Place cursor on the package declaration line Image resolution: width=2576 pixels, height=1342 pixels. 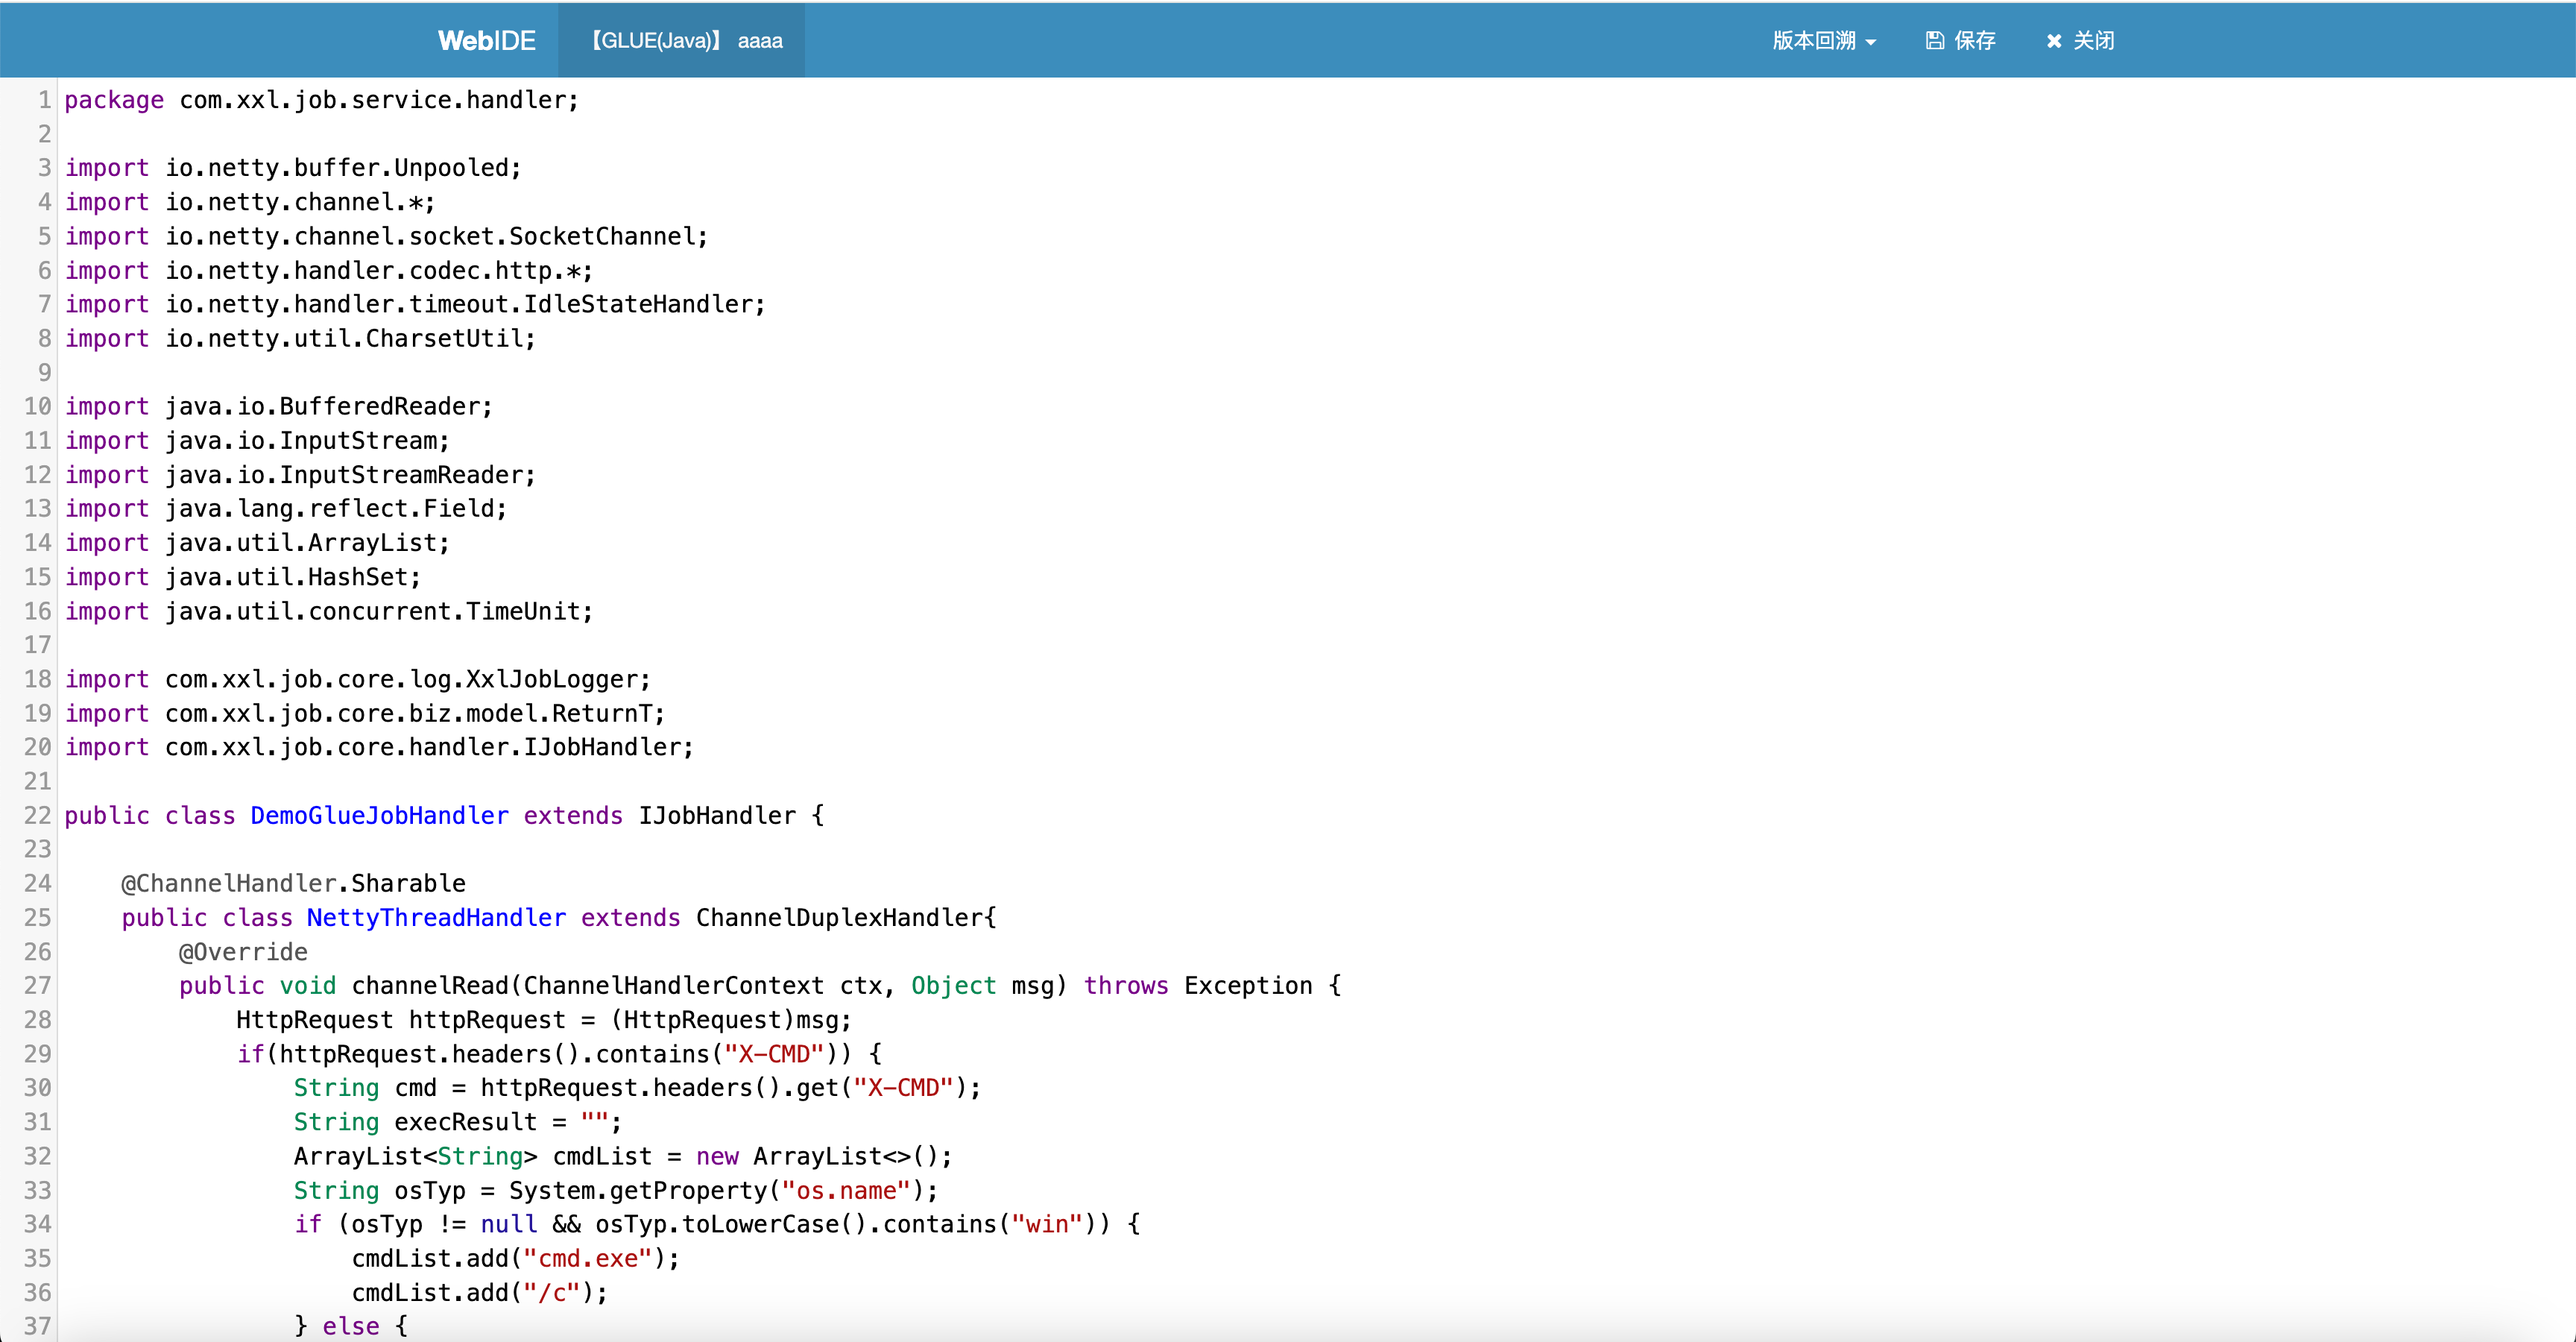click(x=320, y=100)
